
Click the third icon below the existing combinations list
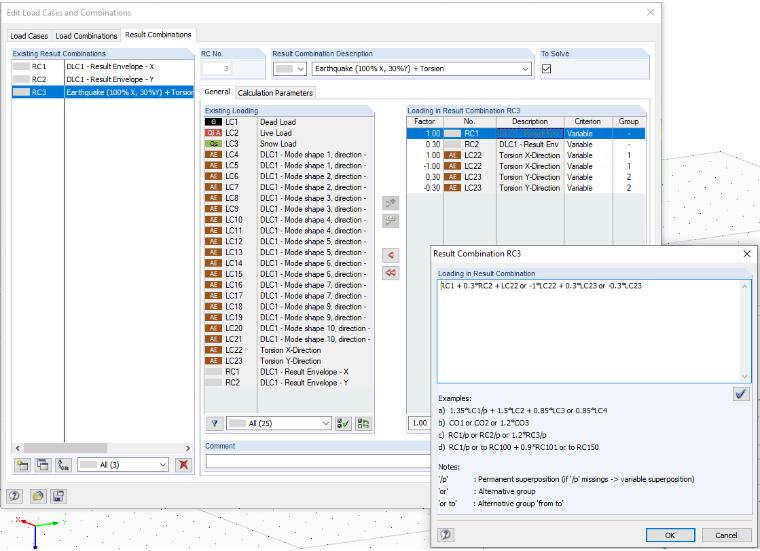63,465
